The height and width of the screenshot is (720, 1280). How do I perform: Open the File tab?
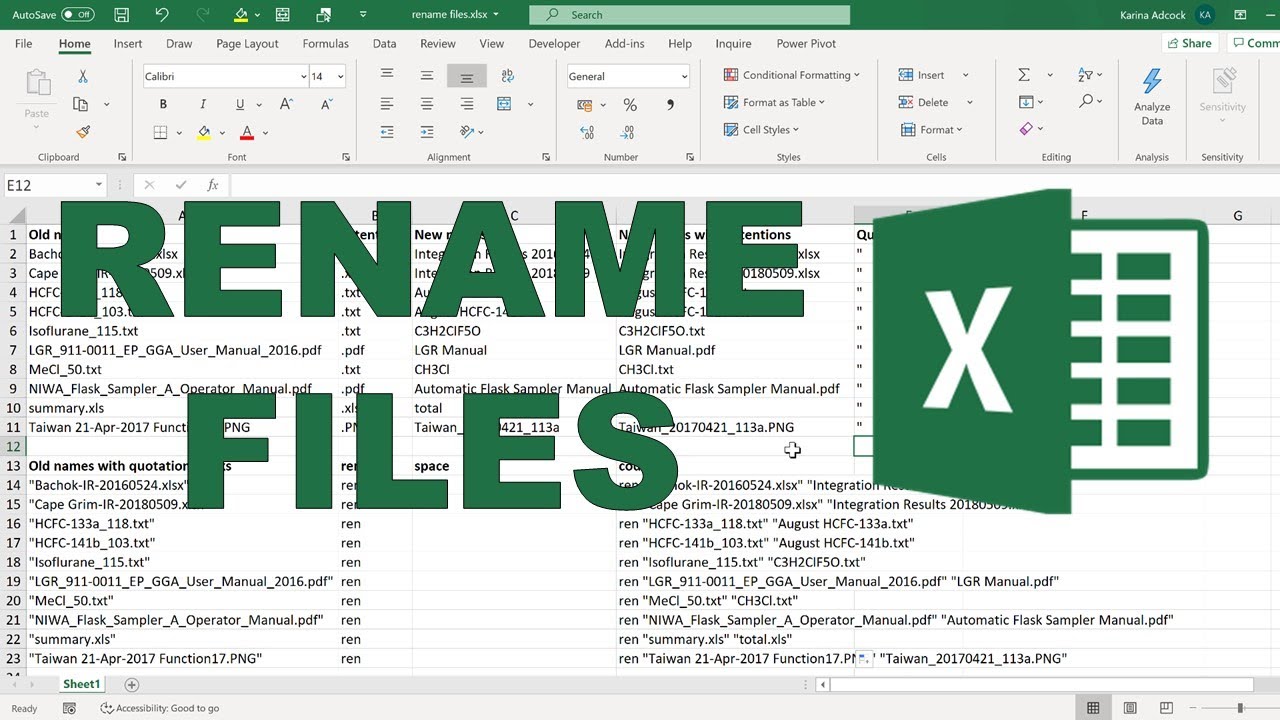click(x=23, y=44)
